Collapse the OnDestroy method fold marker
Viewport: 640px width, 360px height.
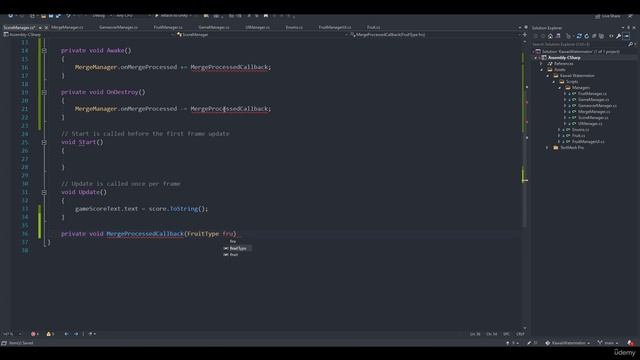[44, 92]
